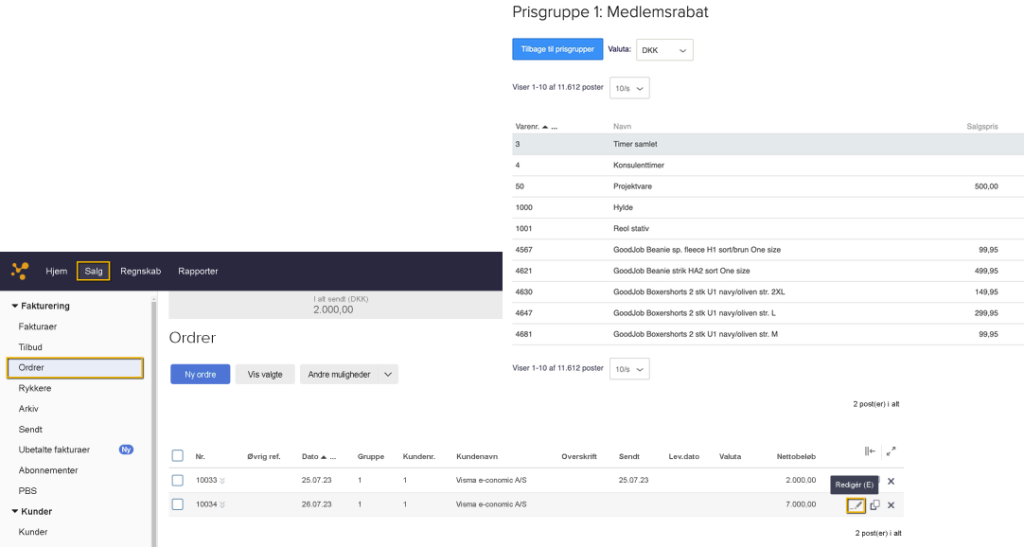Tick the checkbox for order 10034
Screen dimensions: 1024x547
pyautogui.click(x=177, y=505)
